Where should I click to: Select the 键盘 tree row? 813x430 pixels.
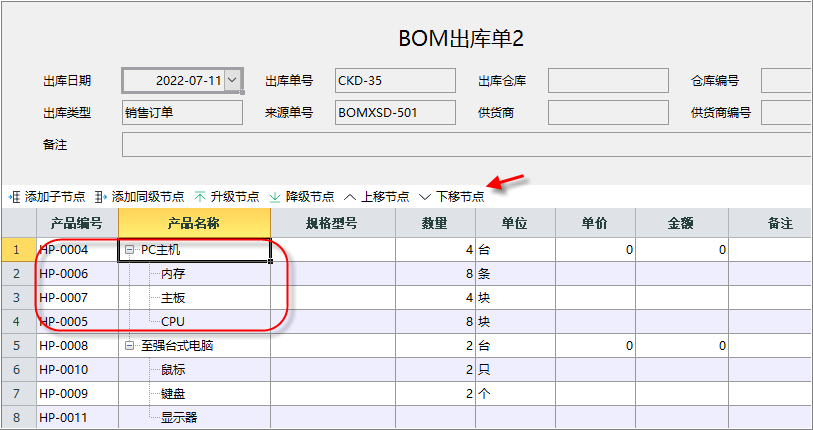[x=194, y=394]
